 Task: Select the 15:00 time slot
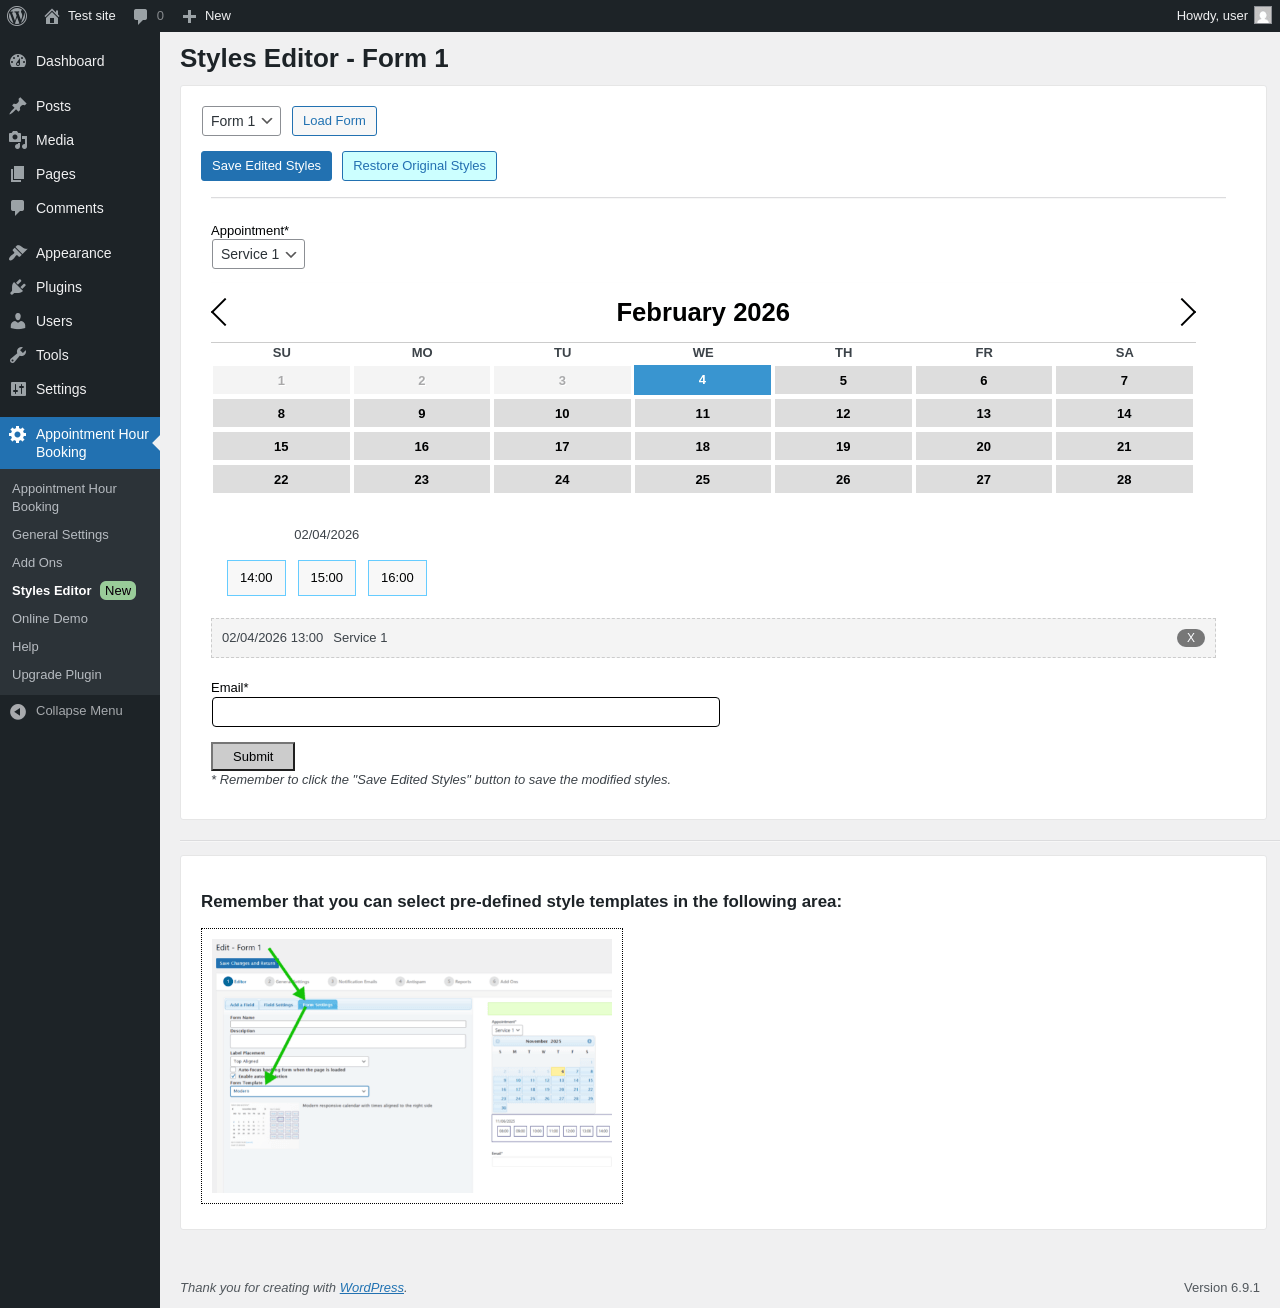click(x=327, y=578)
